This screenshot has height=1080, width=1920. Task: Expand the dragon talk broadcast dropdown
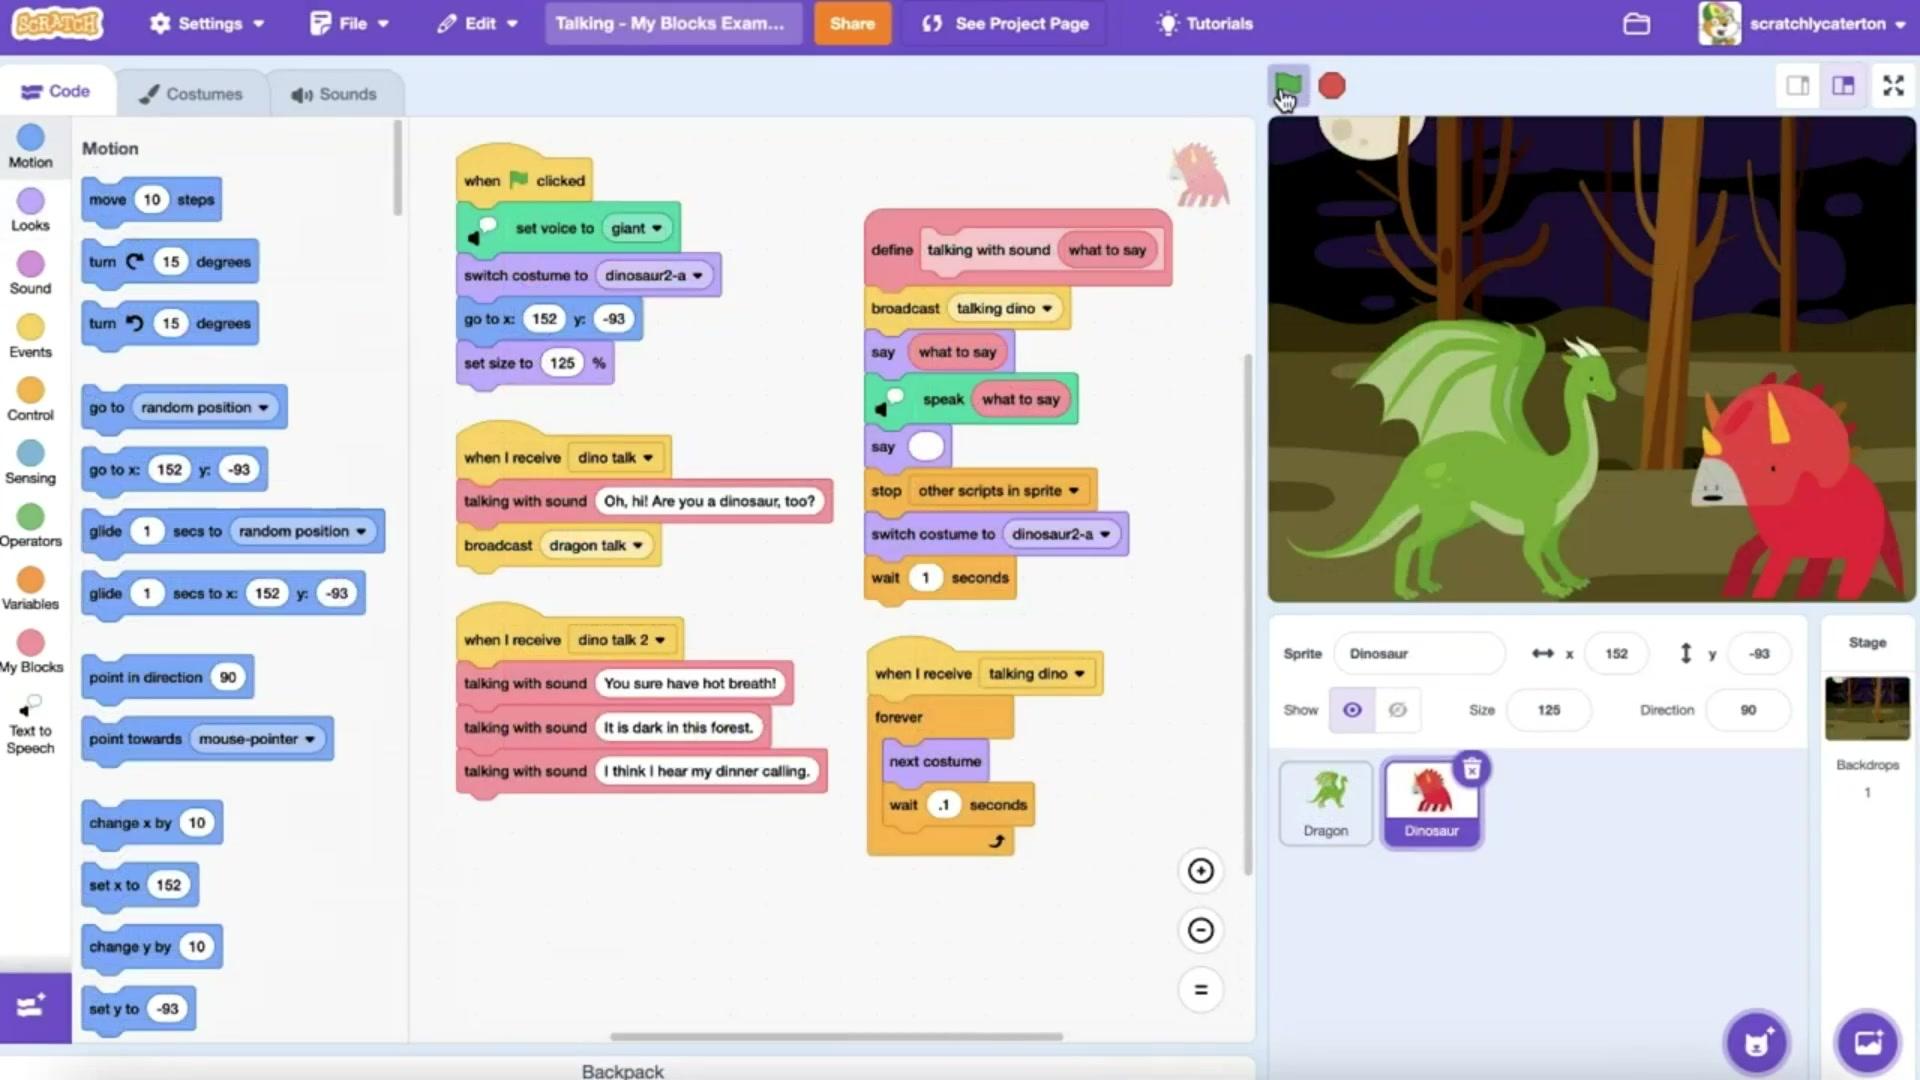[x=597, y=545]
